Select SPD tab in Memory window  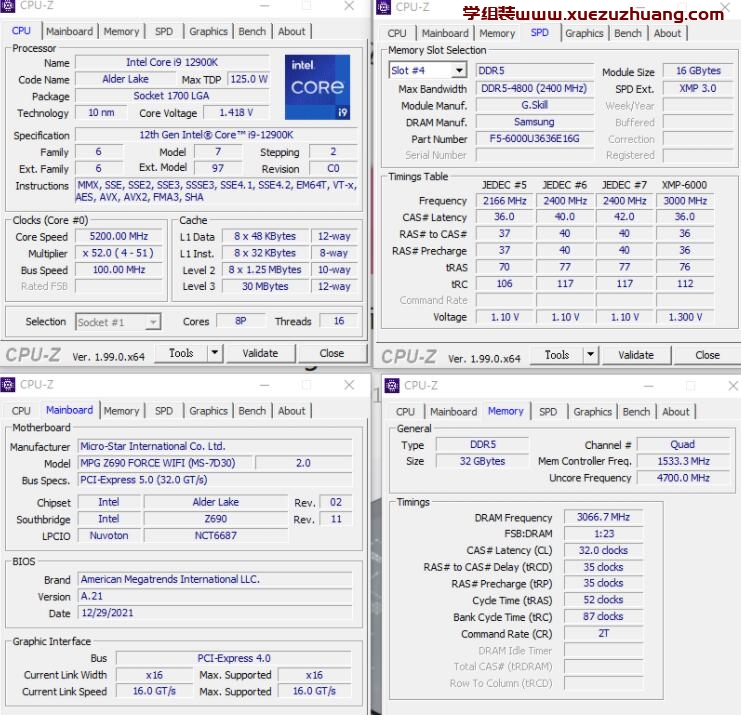(548, 412)
